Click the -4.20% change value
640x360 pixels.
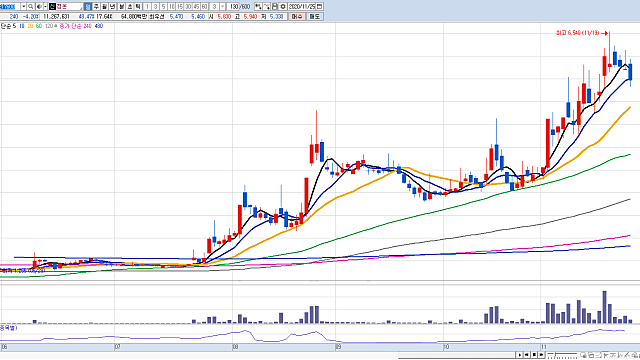click(30, 16)
